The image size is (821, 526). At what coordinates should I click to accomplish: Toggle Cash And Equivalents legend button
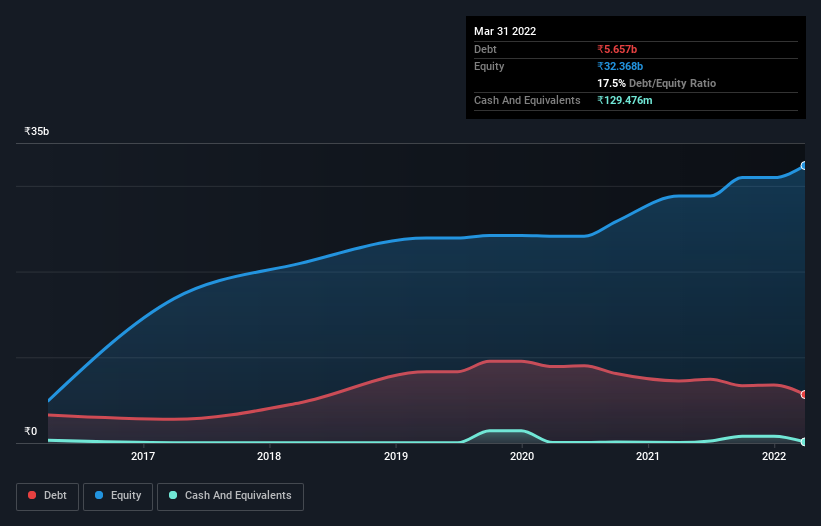(230, 496)
